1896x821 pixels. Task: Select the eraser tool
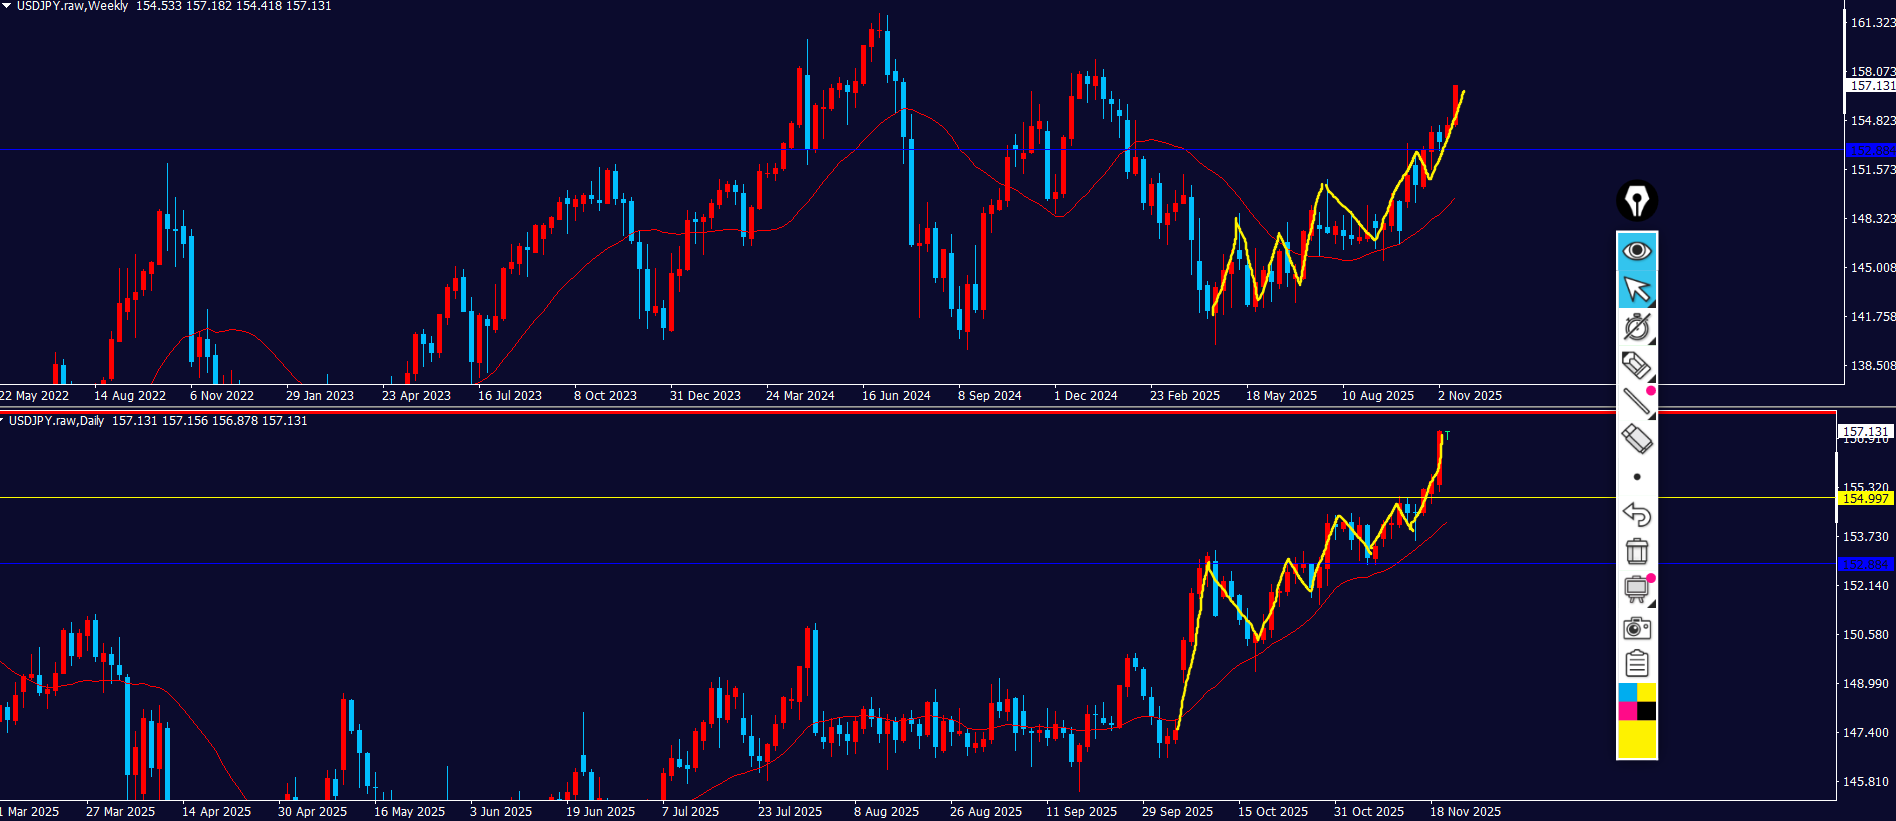[1637, 439]
